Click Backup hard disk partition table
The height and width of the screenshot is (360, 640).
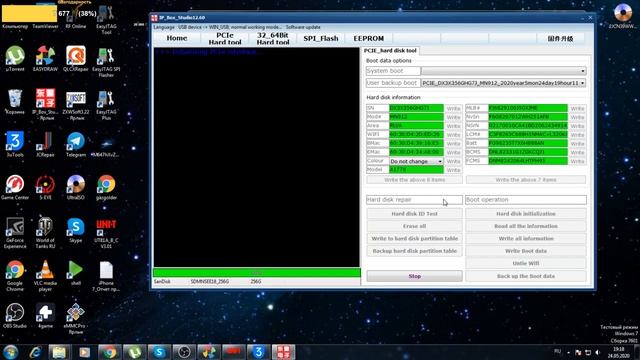pos(414,251)
